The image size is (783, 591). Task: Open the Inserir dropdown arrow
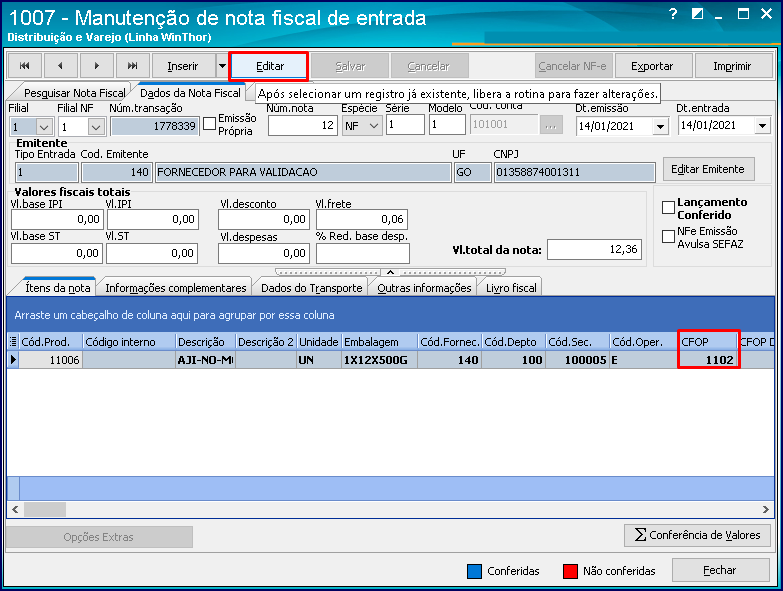(x=222, y=66)
